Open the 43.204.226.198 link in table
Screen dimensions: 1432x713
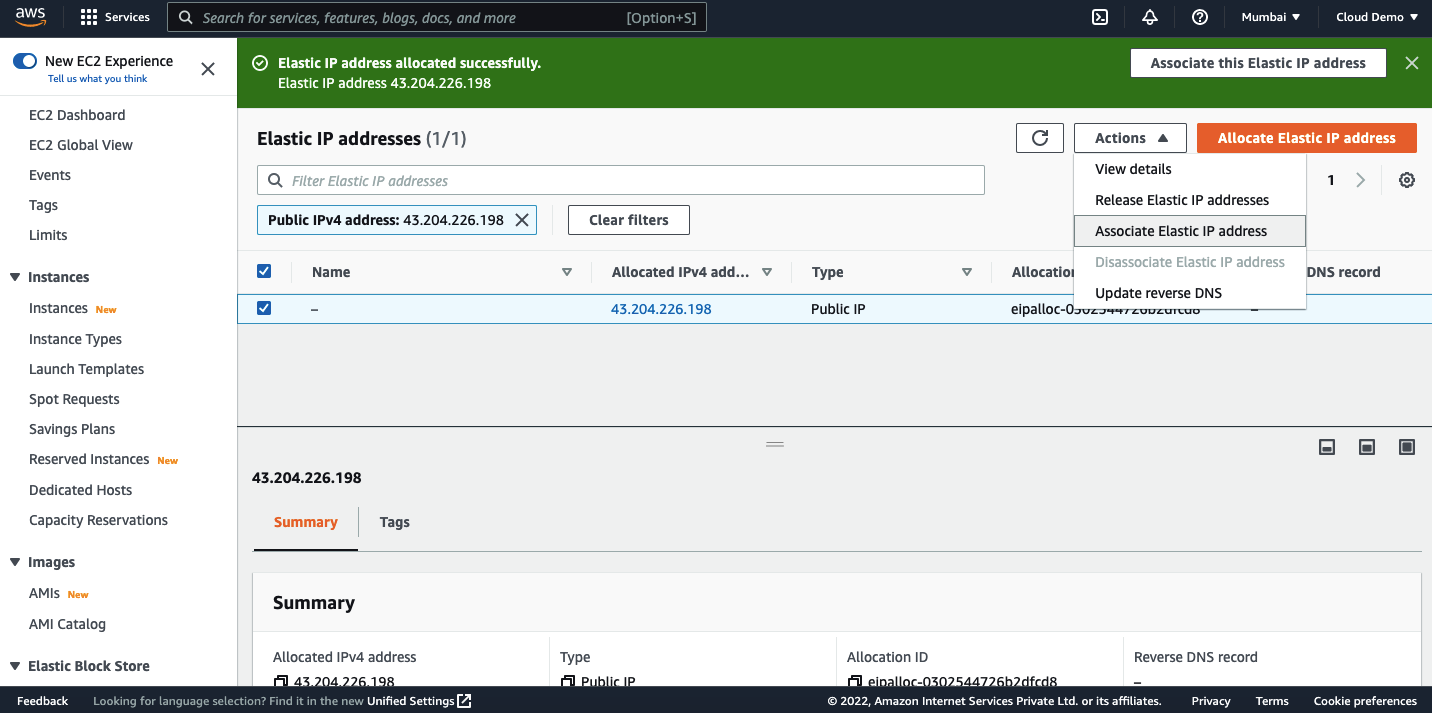point(661,309)
